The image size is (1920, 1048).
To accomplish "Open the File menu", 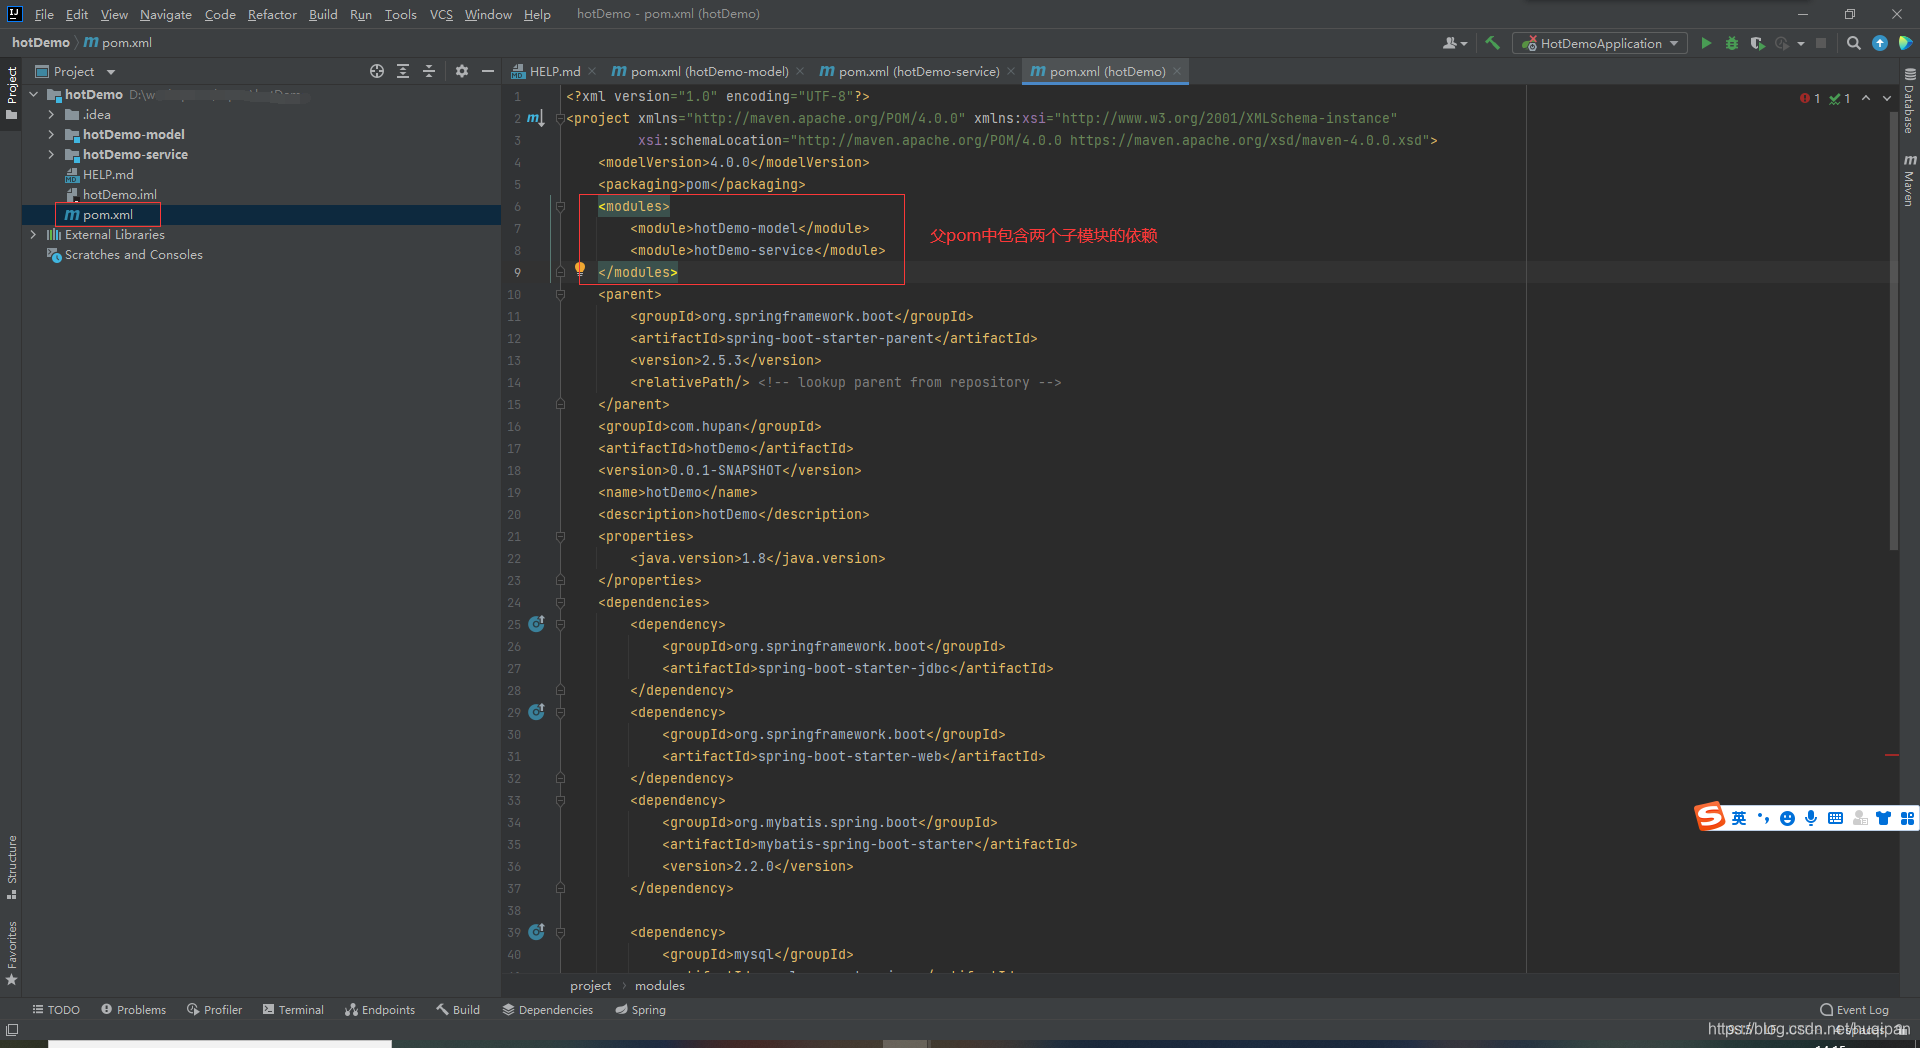I will pyautogui.click(x=44, y=14).
